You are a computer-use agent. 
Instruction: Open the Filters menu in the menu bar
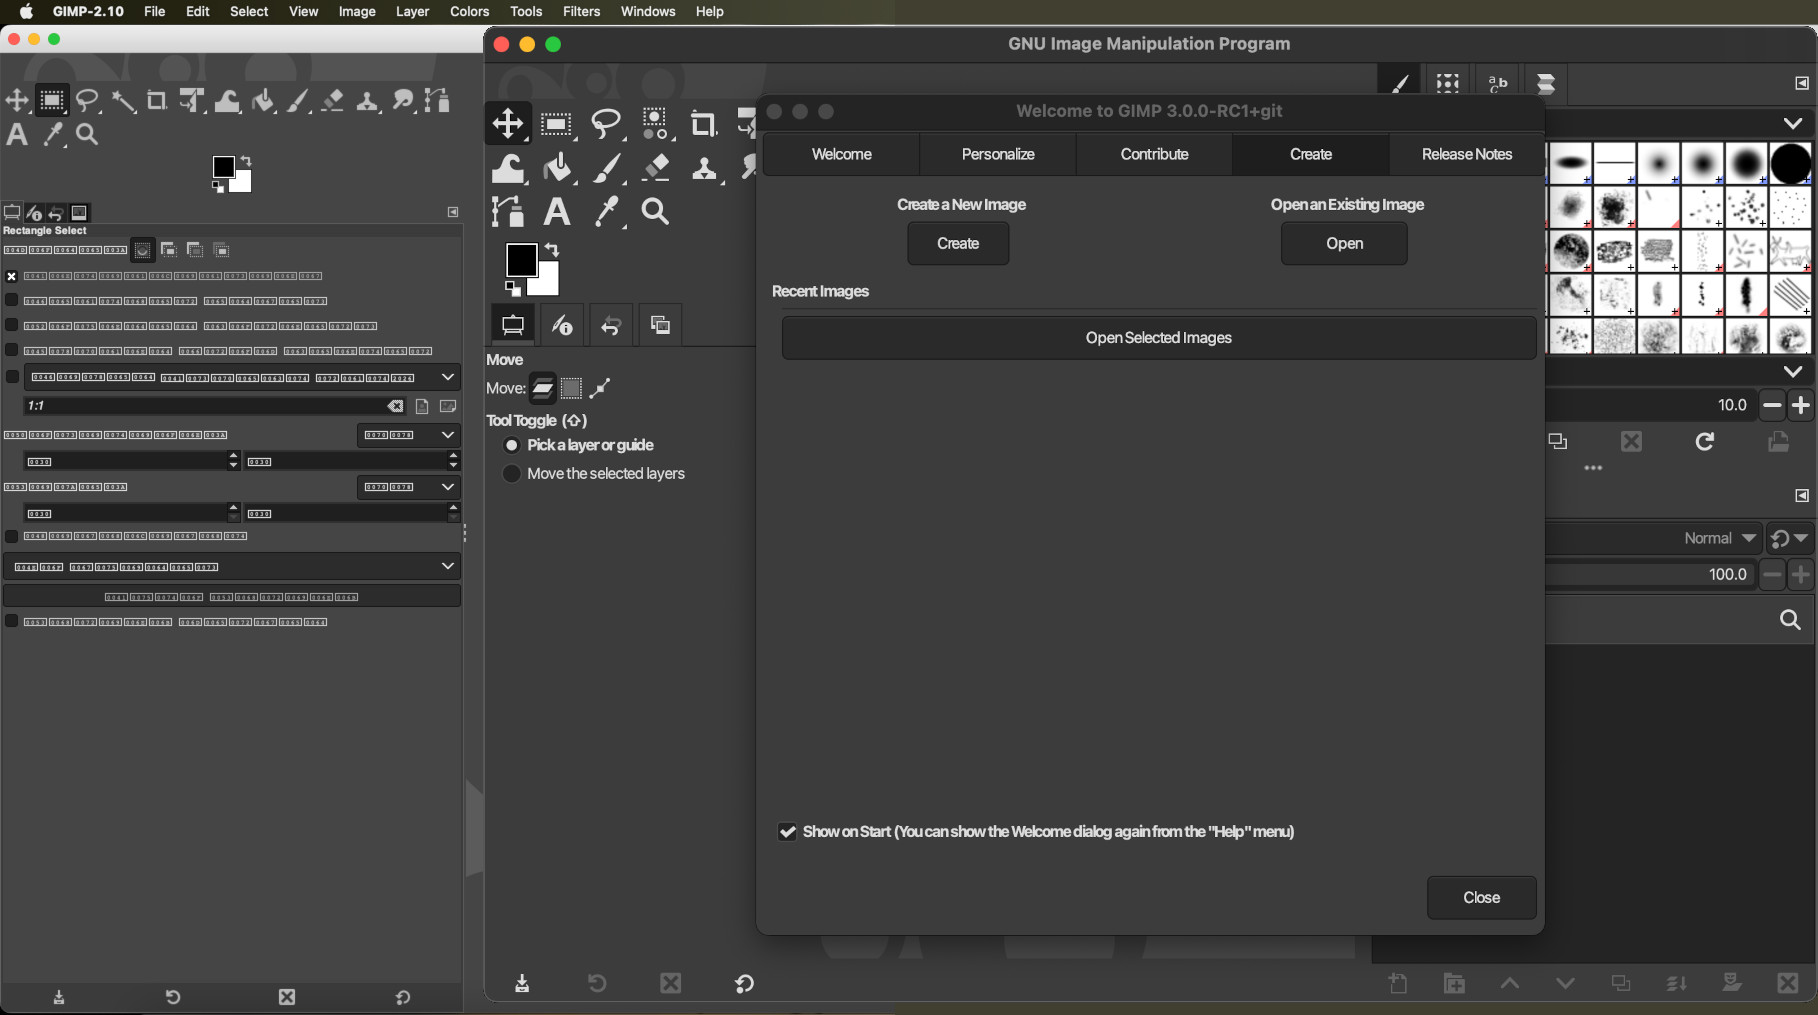[581, 11]
